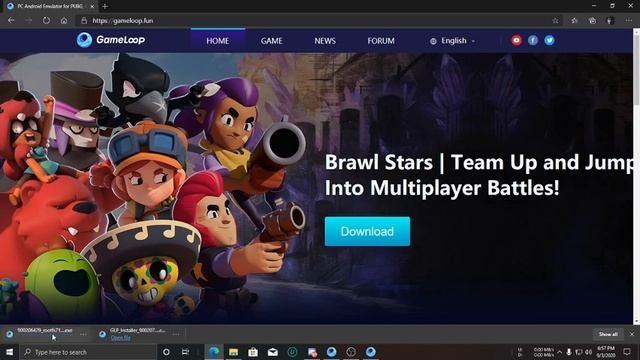Go back using the browser back arrow
Screen dimensions: 640x360
(x=11, y=20)
